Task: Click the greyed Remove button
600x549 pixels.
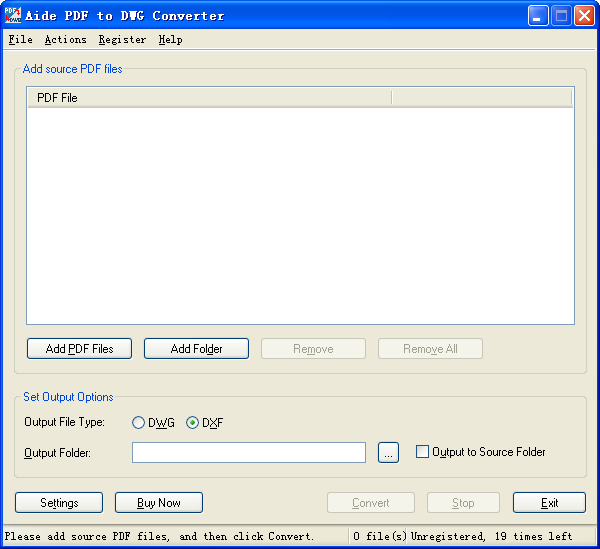Action: (313, 349)
